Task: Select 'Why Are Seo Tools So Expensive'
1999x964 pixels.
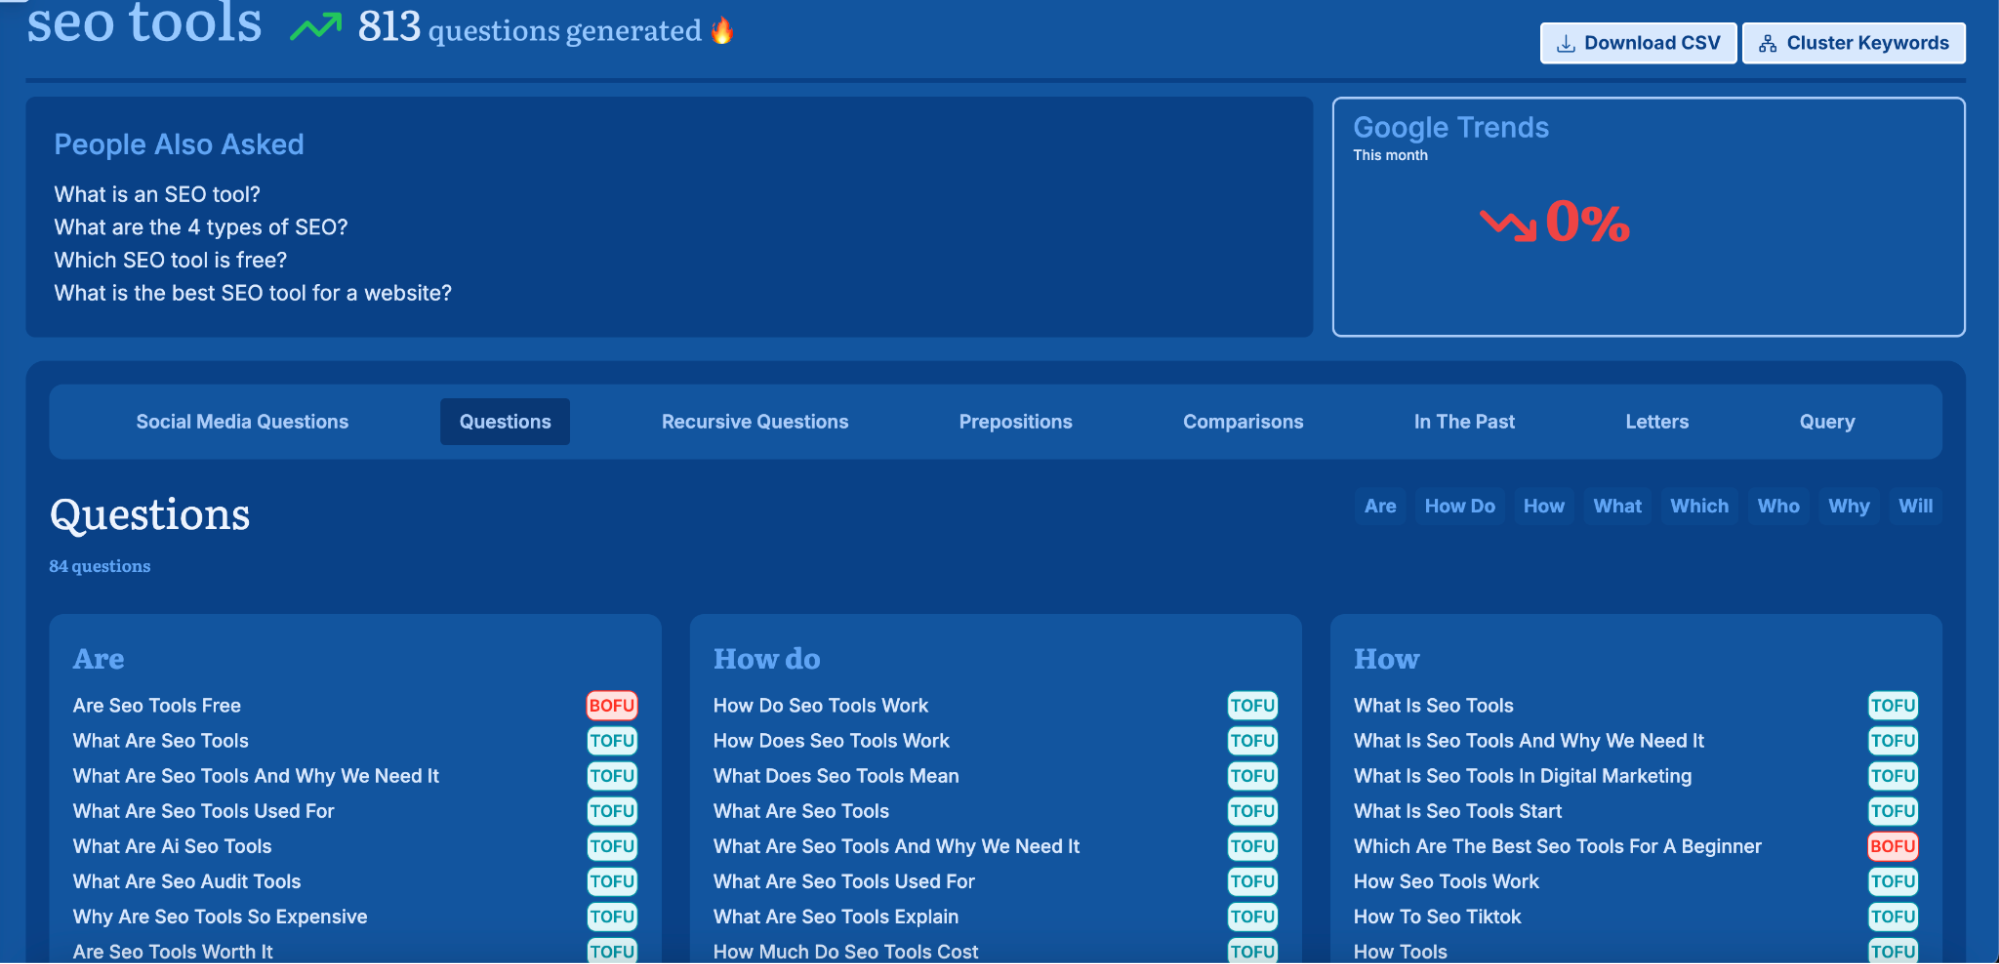Action: coord(220,917)
